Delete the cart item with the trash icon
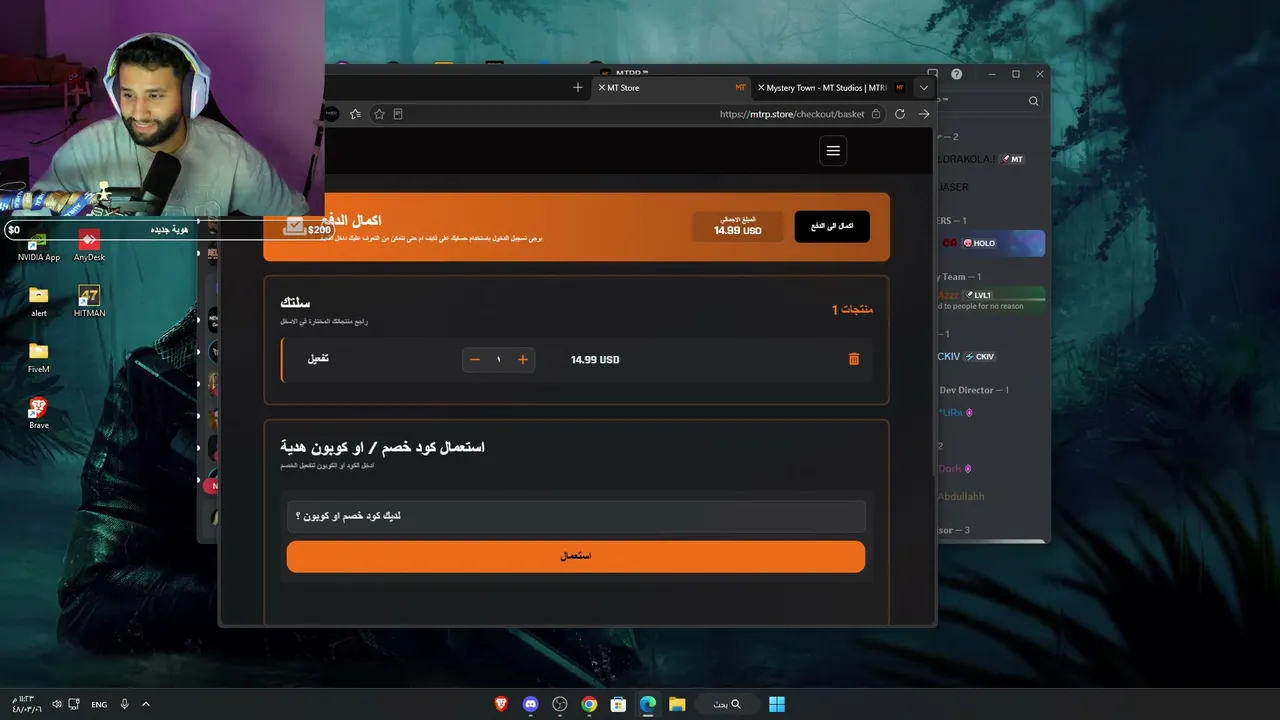 854,359
